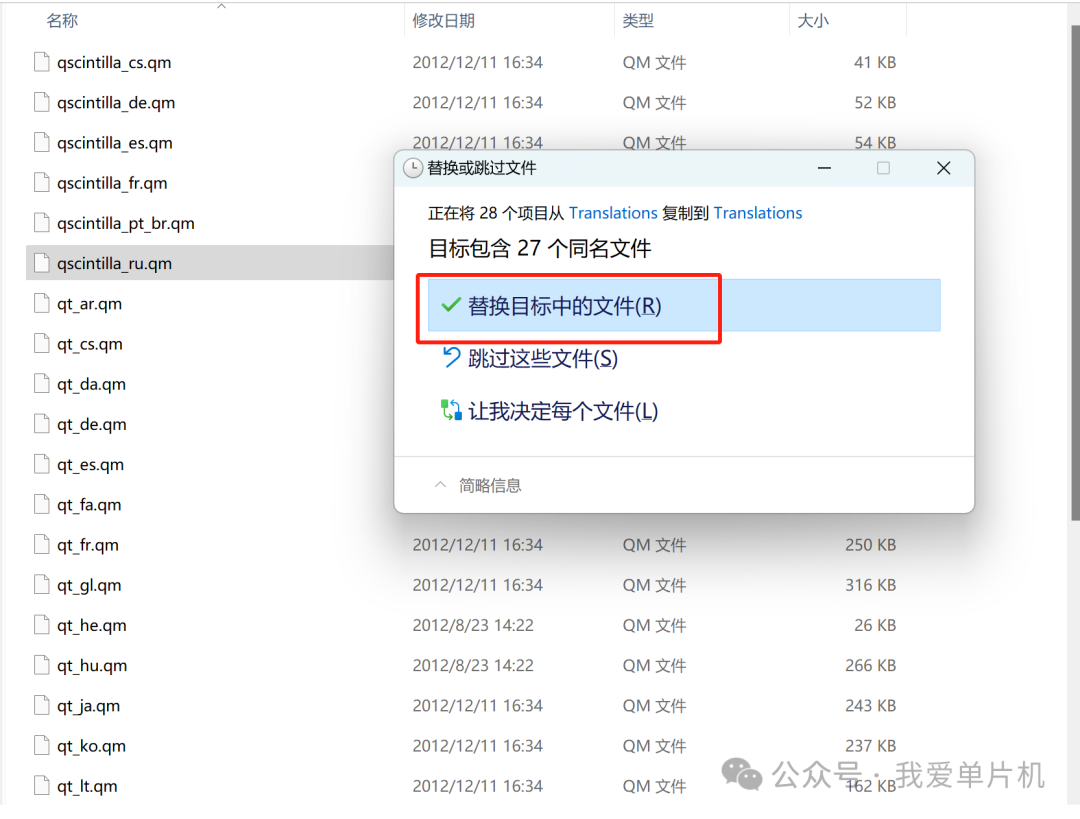This screenshot has height=819, width=1080.
Task: Sort files by 类型 column header
Action: 638,21
